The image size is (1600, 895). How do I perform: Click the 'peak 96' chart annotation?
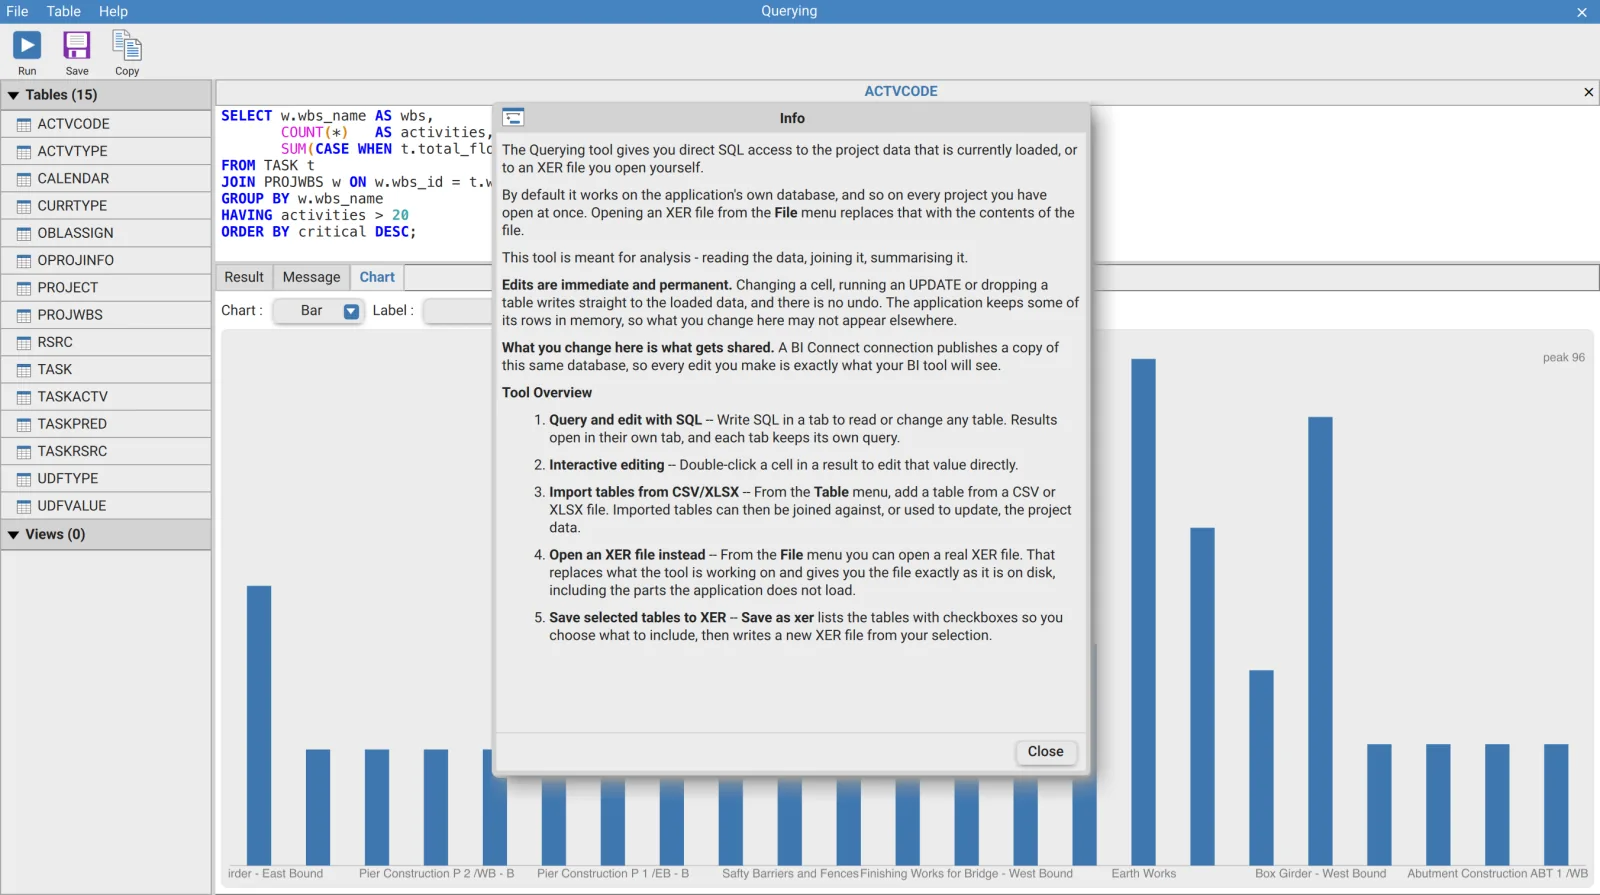pyautogui.click(x=1564, y=358)
